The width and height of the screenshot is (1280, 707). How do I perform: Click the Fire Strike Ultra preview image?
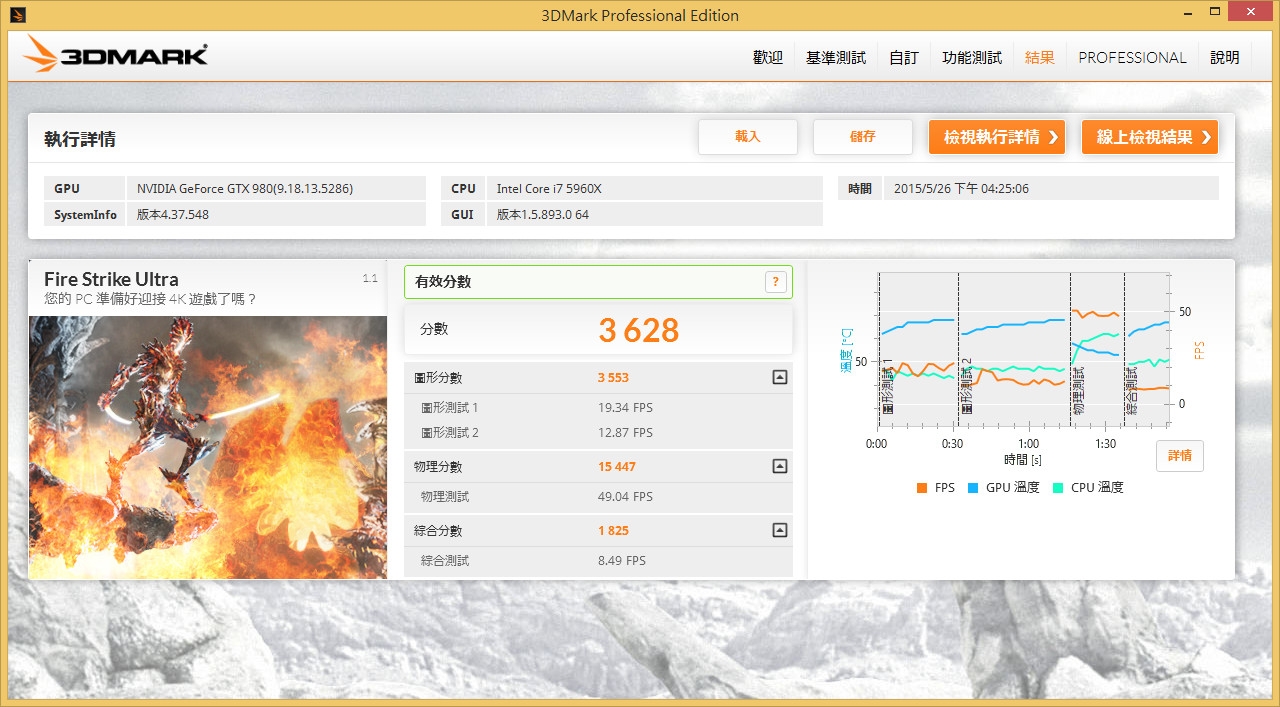(x=208, y=447)
